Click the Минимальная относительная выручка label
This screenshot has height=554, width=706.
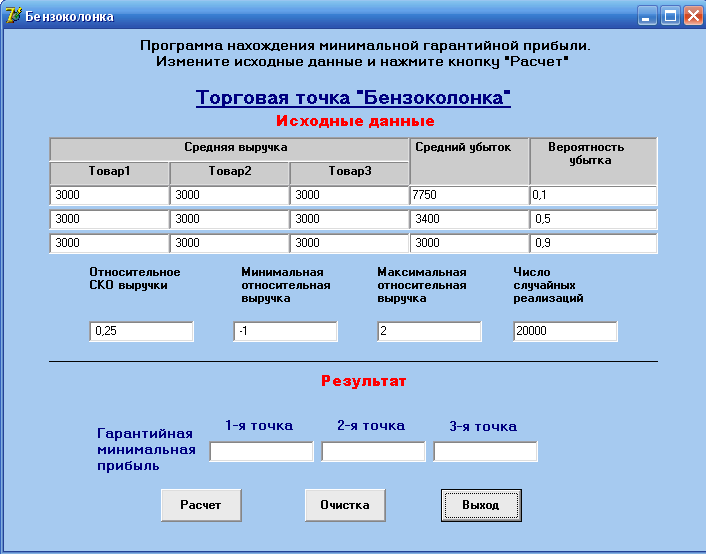coord(286,285)
